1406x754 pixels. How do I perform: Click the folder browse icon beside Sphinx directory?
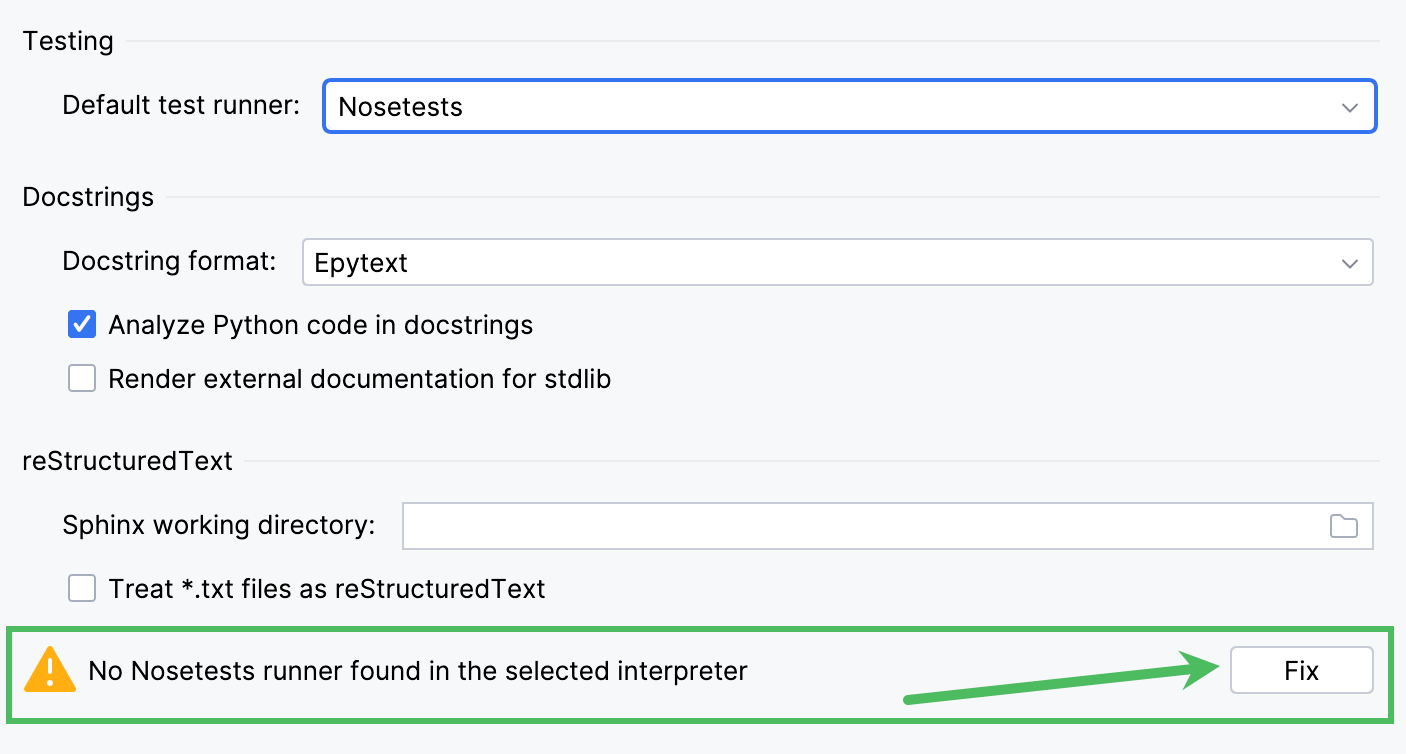pos(1344,525)
